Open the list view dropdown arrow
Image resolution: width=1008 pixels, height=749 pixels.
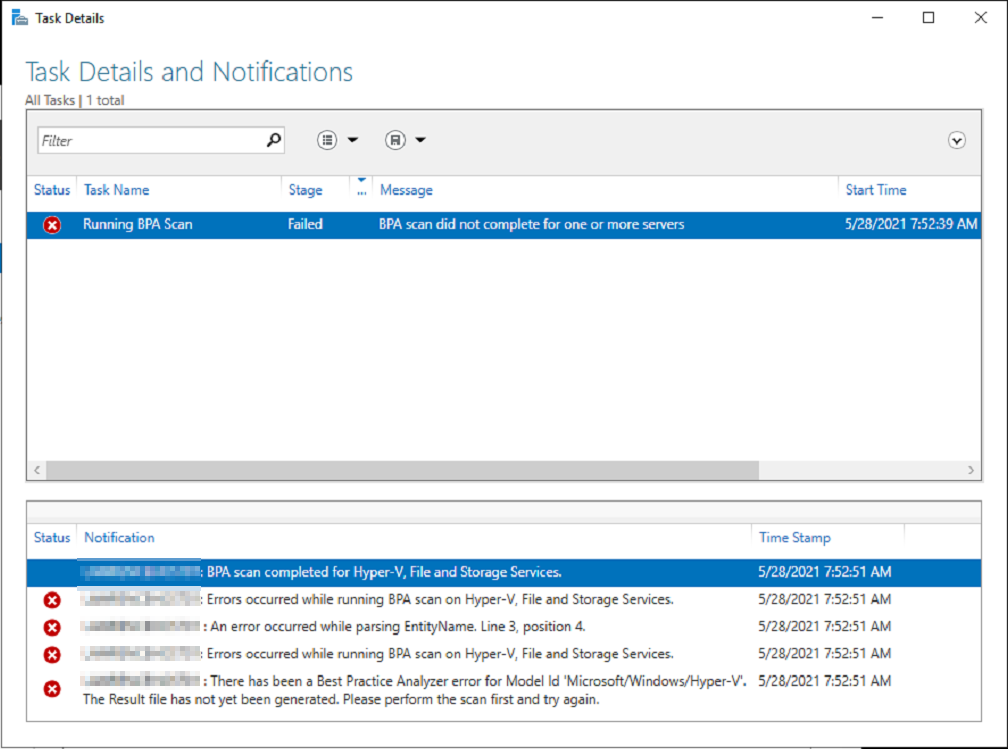point(352,139)
